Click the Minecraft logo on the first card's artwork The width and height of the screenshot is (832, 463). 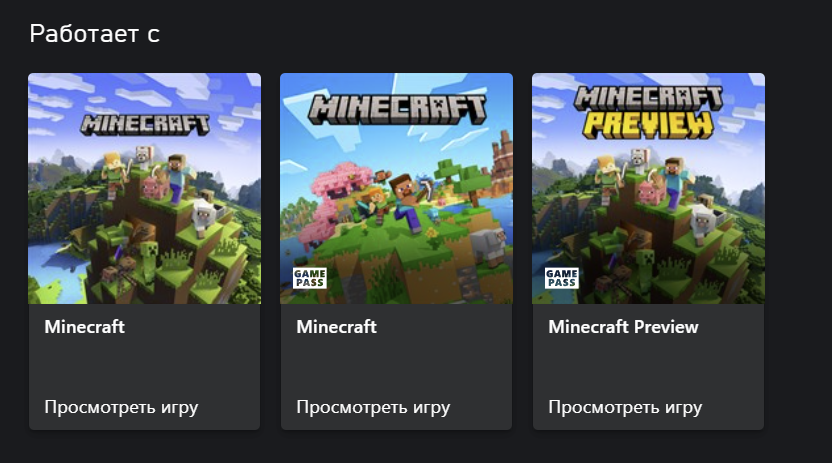(145, 124)
